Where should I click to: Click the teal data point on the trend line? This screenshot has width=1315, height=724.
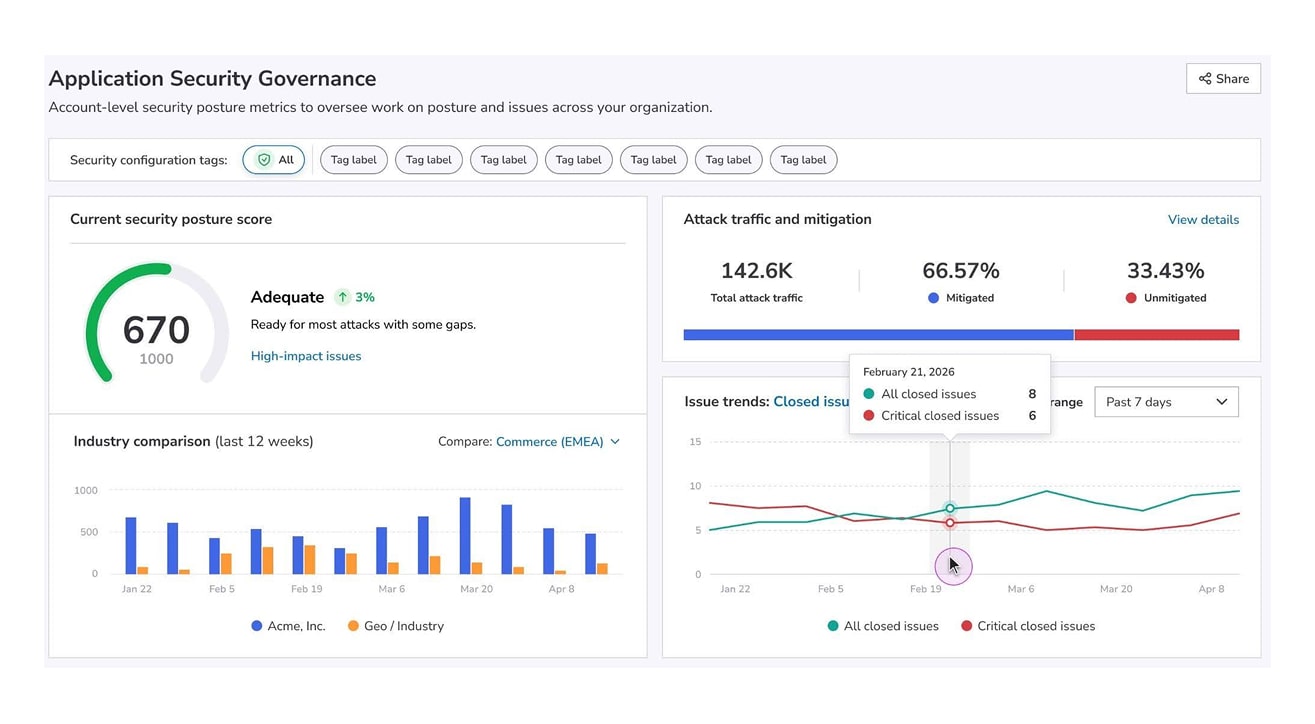[950, 509]
